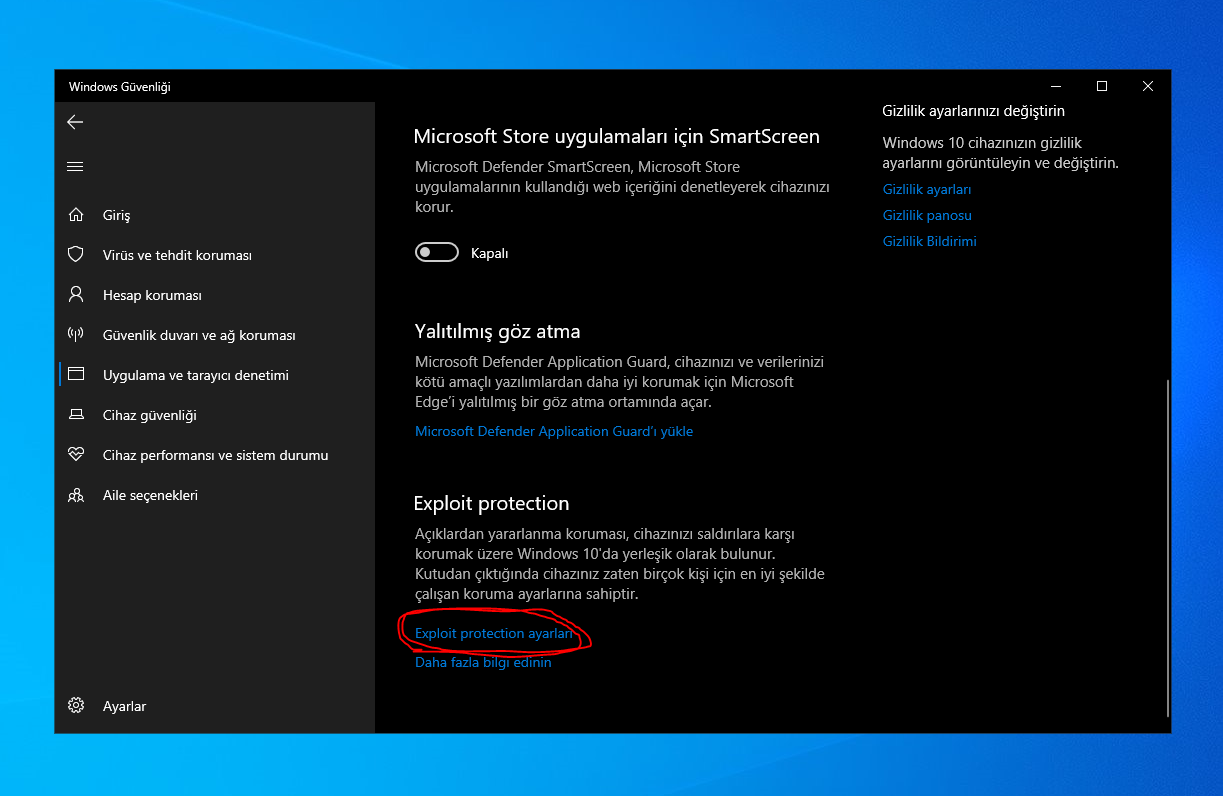Click the Yalıtılmış göz atma heading
The image size is (1223, 796).
click(x=497, y=331)
